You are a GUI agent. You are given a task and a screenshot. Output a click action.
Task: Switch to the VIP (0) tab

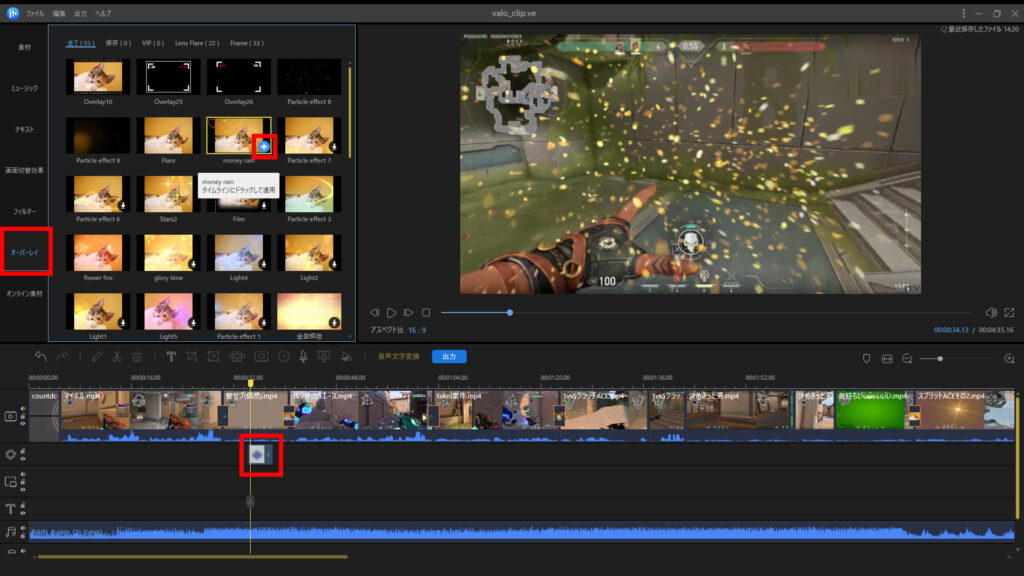tap(153, 43)
